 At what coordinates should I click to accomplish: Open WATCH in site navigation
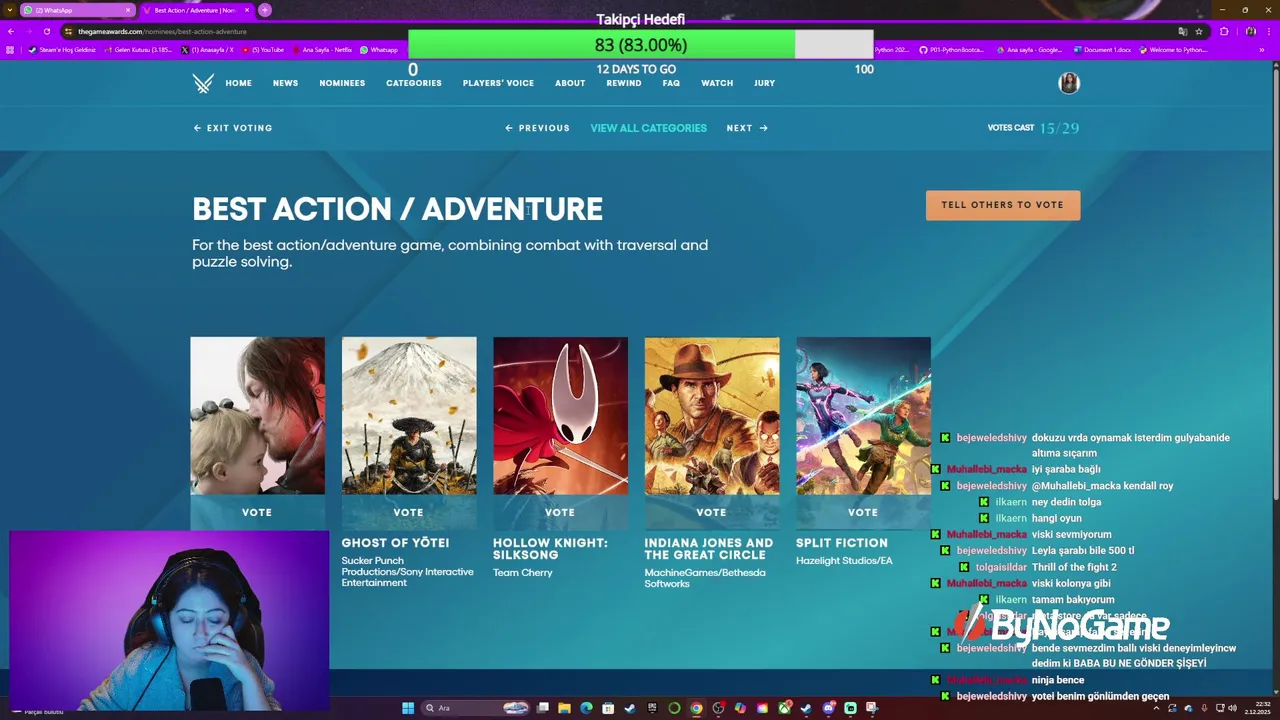pos(717,83)
